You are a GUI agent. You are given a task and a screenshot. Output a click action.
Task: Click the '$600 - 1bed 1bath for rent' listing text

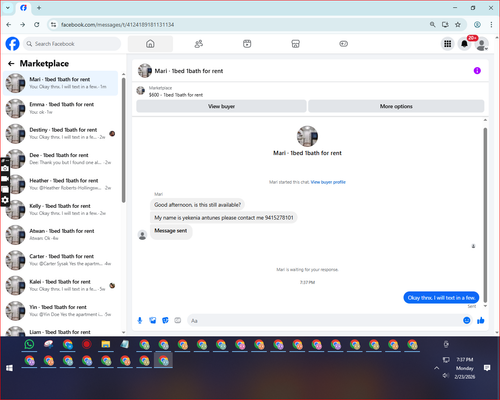point(176,95)
